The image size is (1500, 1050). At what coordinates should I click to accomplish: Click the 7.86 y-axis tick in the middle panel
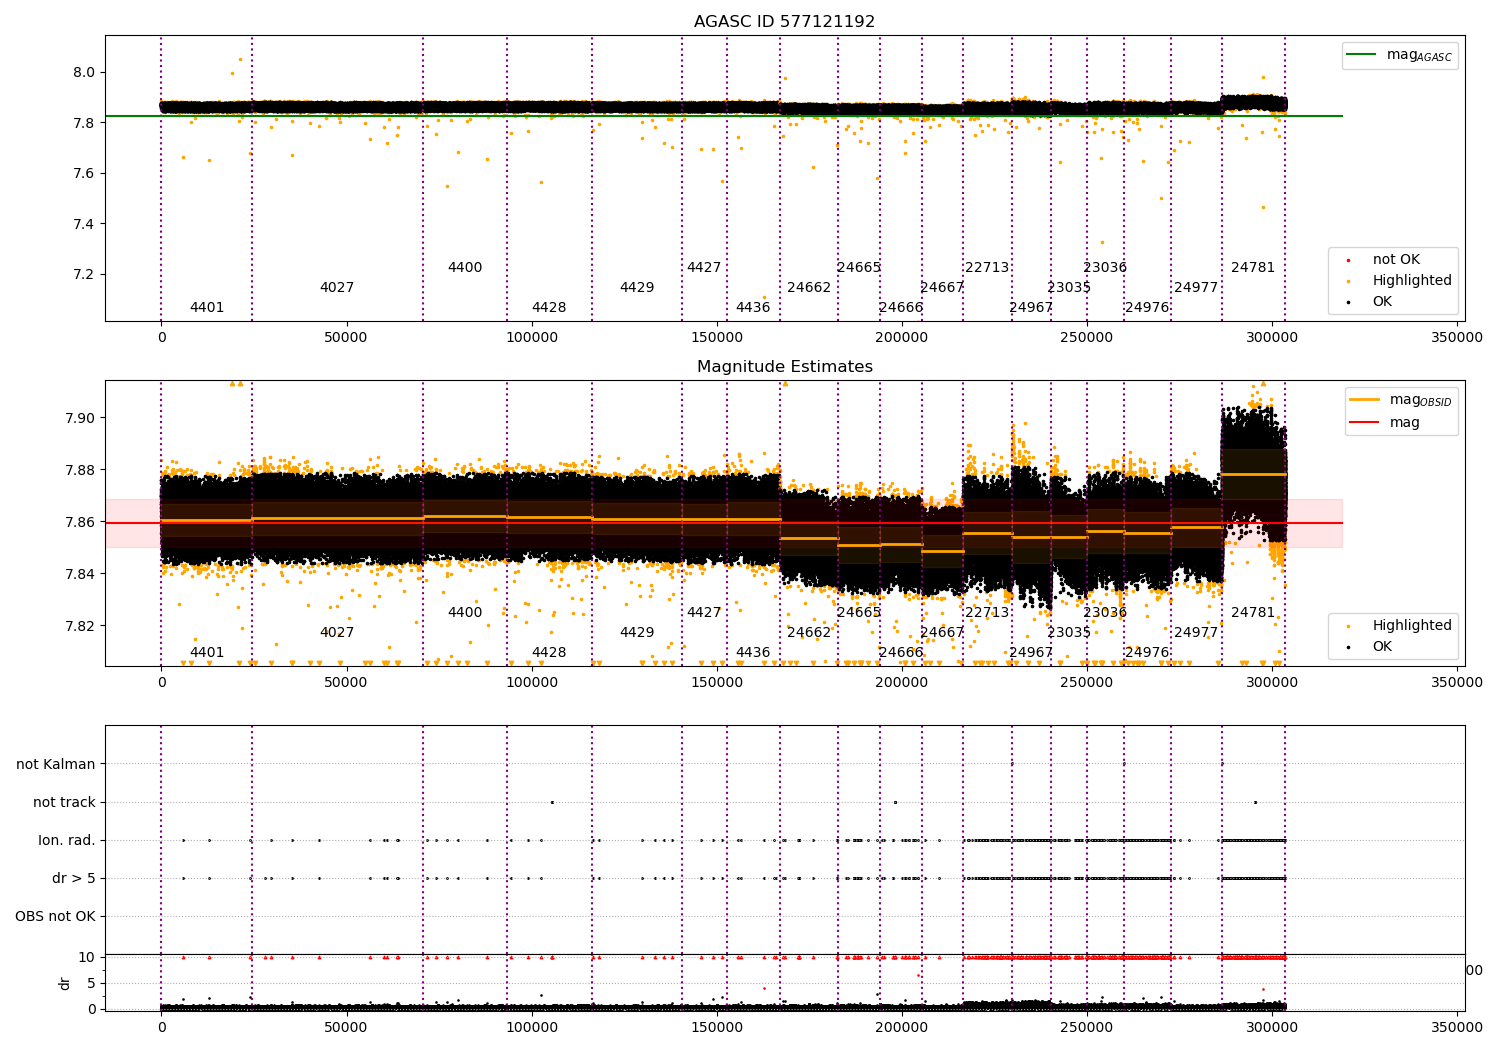click(79, 522)
